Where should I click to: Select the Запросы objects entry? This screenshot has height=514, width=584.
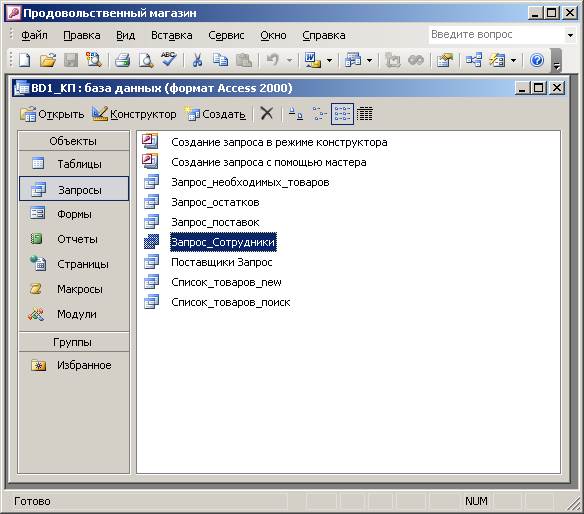[x=74, y=189]
